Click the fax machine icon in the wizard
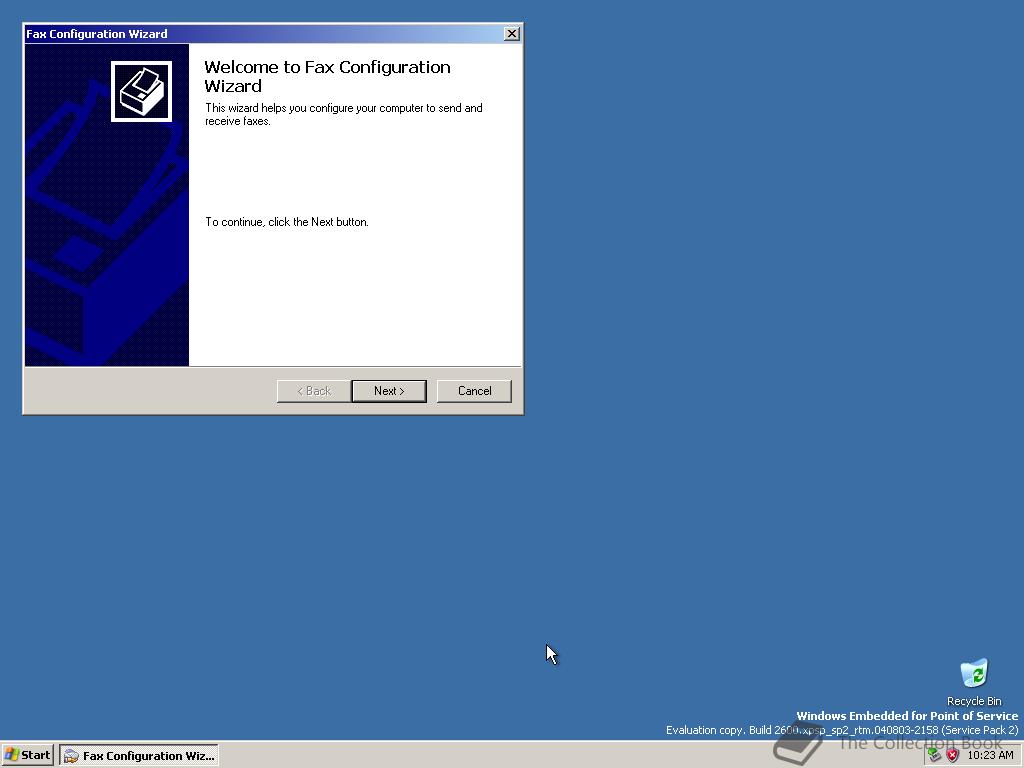The image size is (1024, 768). 141,91
